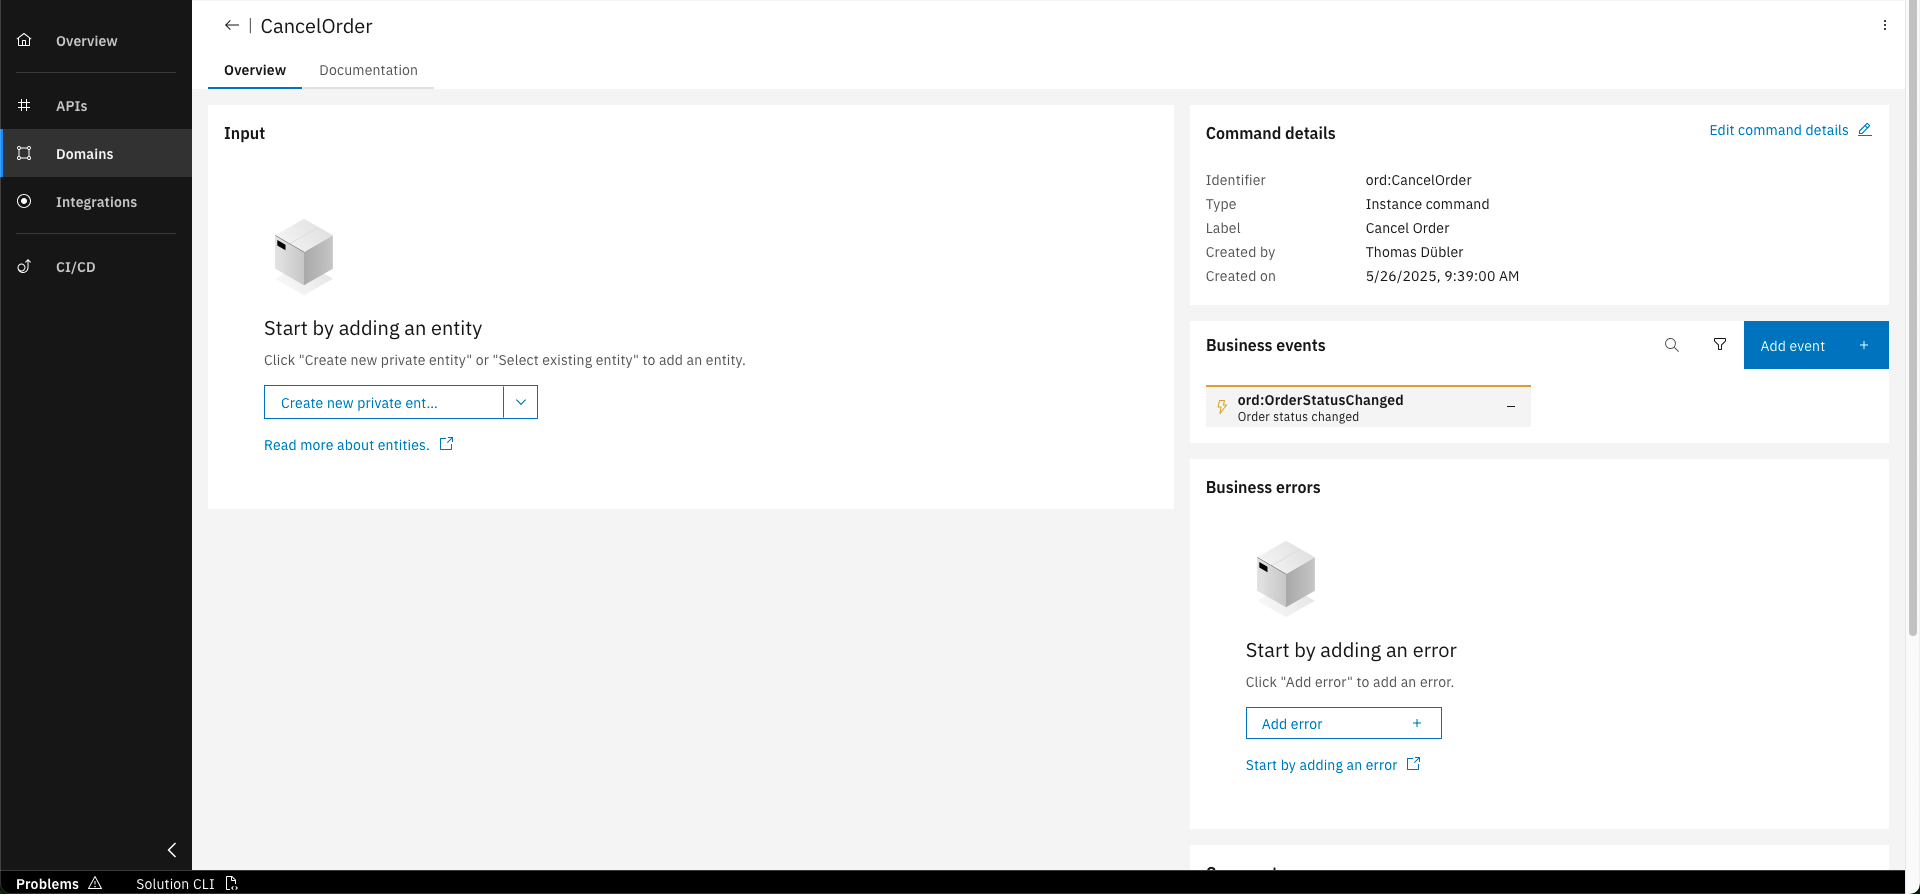Select the ord:OrderStatusChanged event row
The width and height of the screenshot is (1920, 894).
1368,407
